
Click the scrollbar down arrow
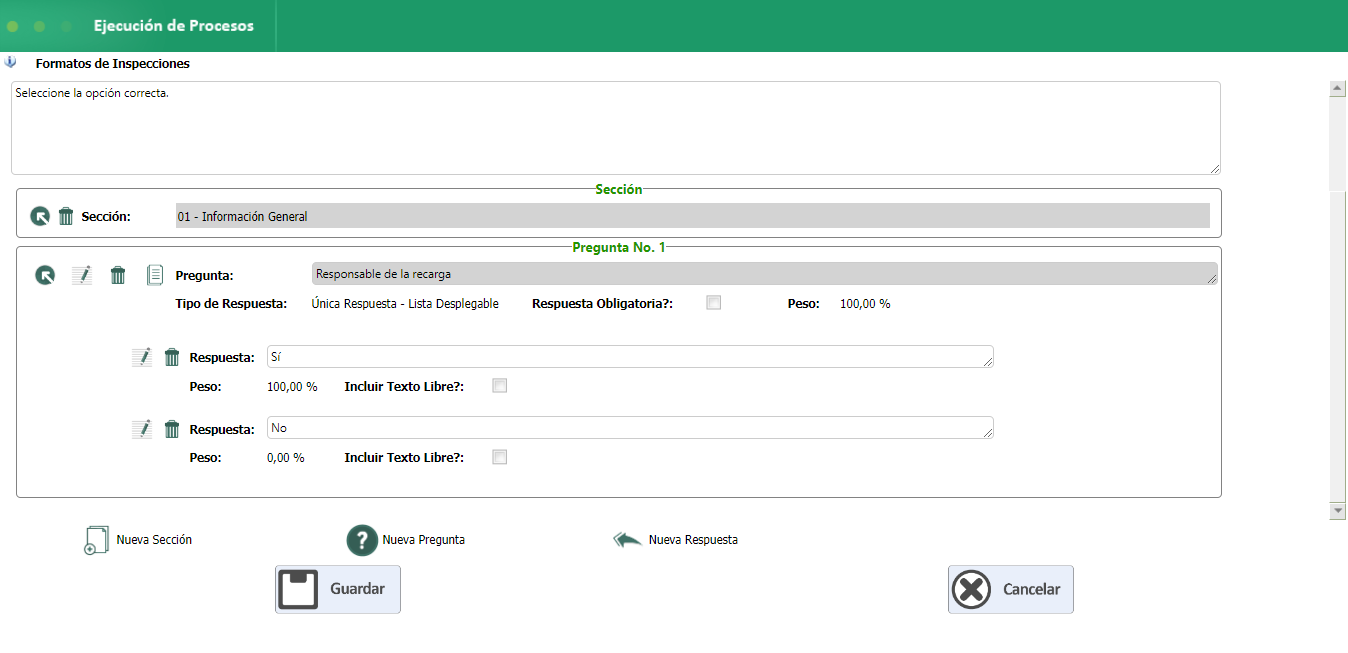pos(1338,511)
